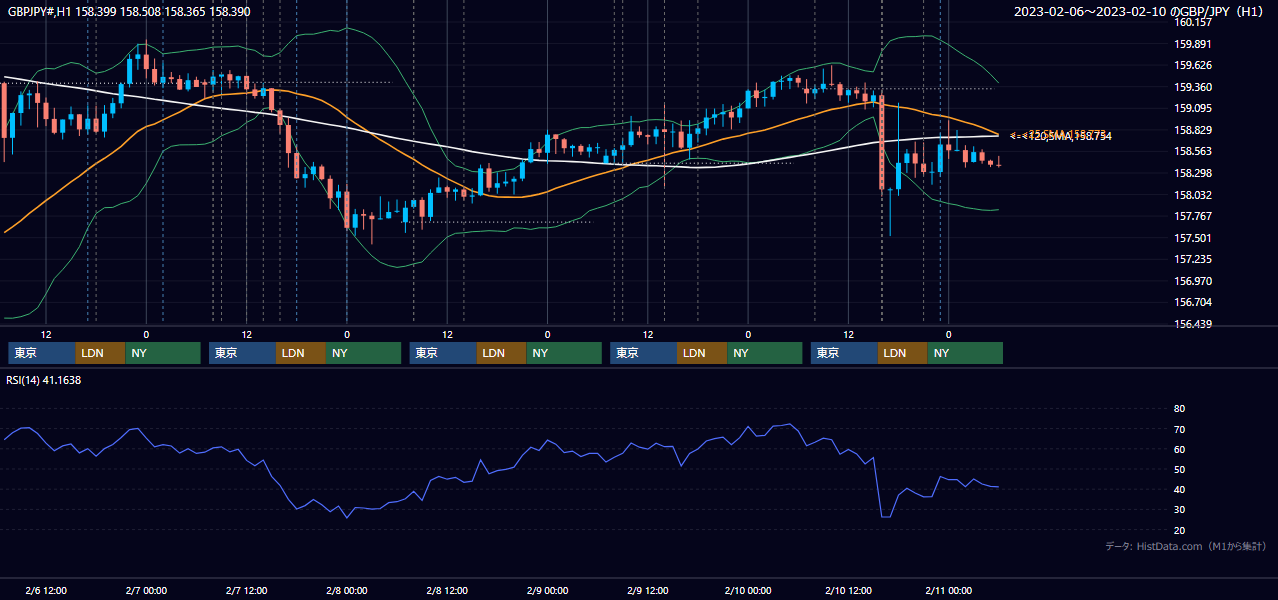Click the RSI axis value 30
1278x600 pixels.
coord(1179,510)
